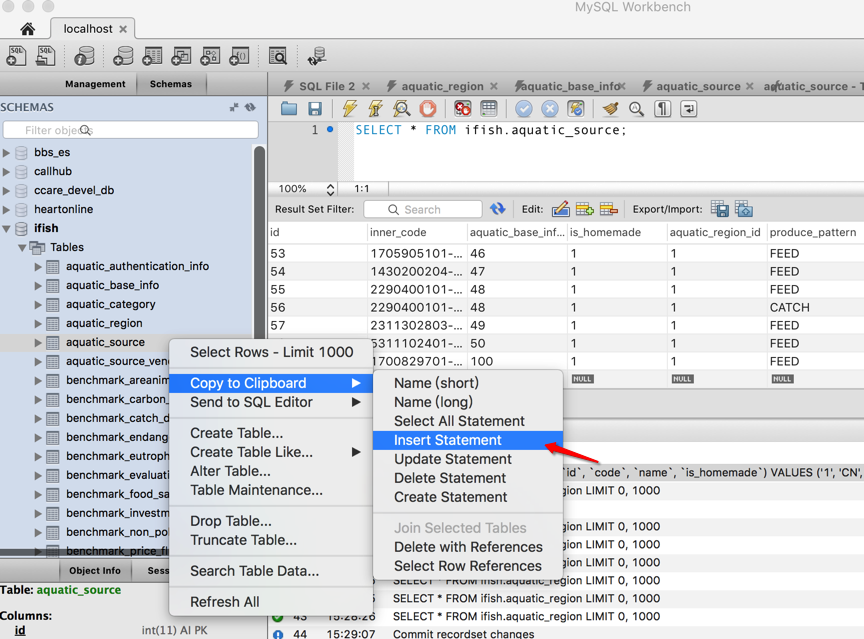Toggle autocommit mode icon
The height and width of the screenshot is (639, 864).
coord(576,109)
